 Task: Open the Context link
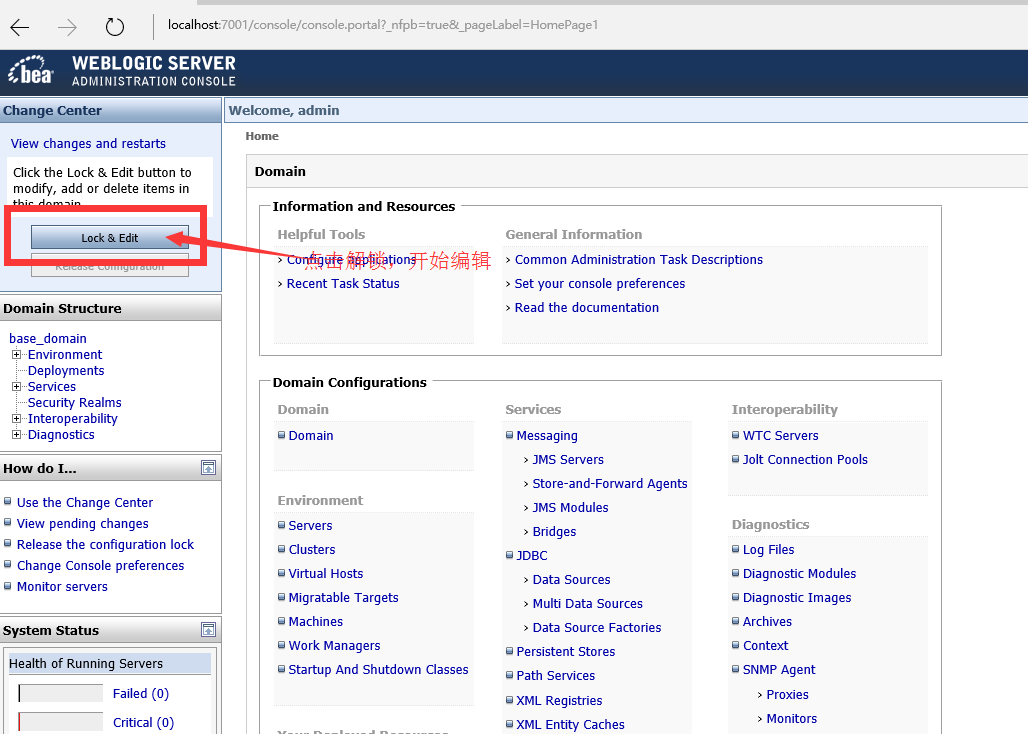(765, 646)
